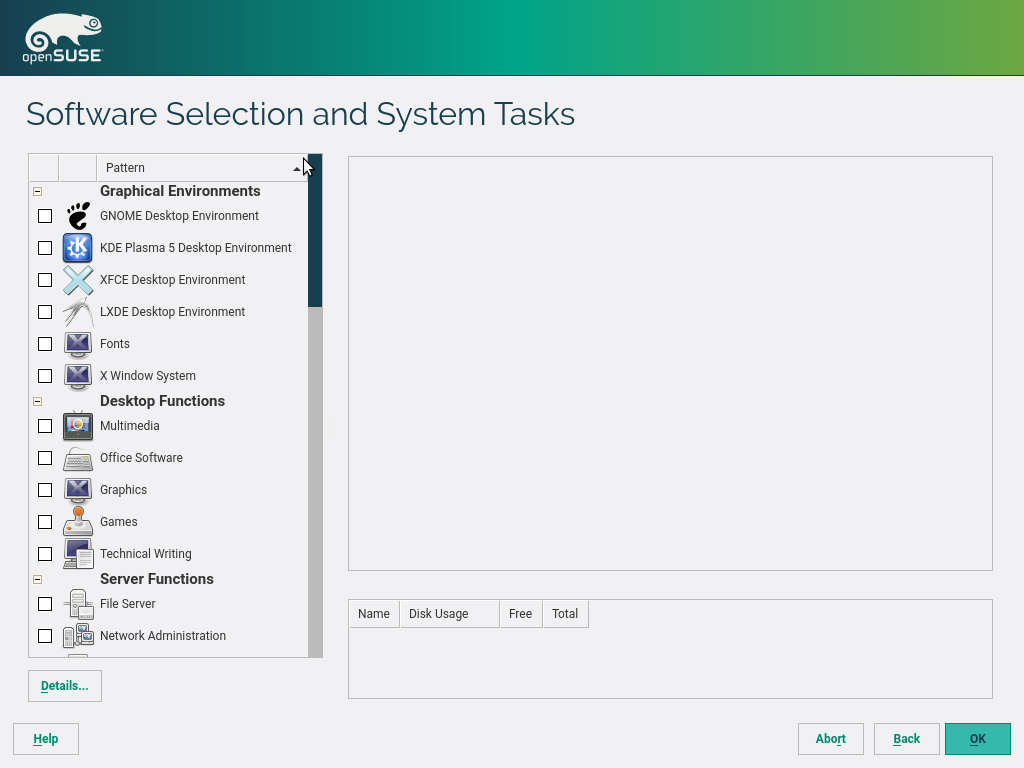The width and height of the screenshot is (1024, 768).
Task: Collapse the Server Functions group
Action: point(37,579)
